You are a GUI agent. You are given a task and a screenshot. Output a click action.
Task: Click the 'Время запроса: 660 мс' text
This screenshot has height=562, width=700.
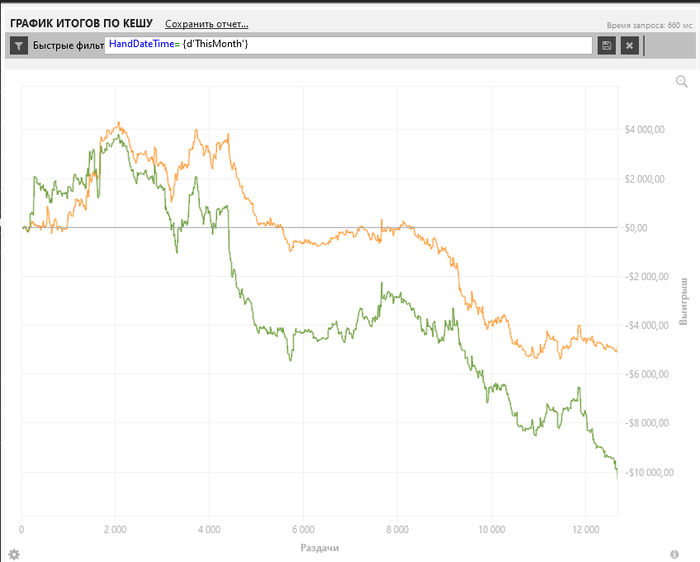click(x=650, y=25)
